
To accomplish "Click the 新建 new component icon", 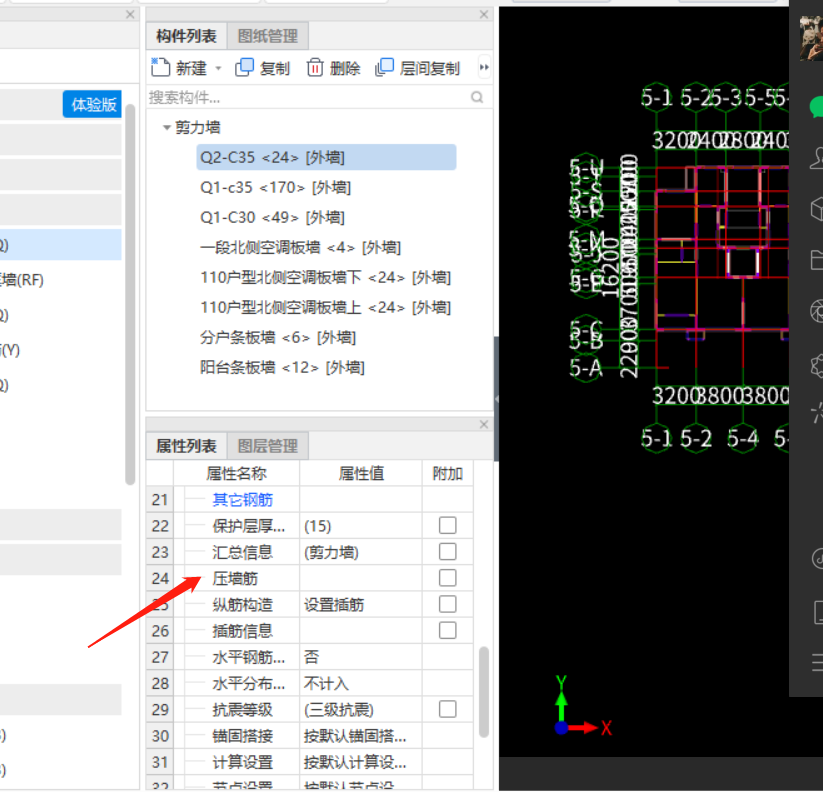I will click(x=161, y=68).
